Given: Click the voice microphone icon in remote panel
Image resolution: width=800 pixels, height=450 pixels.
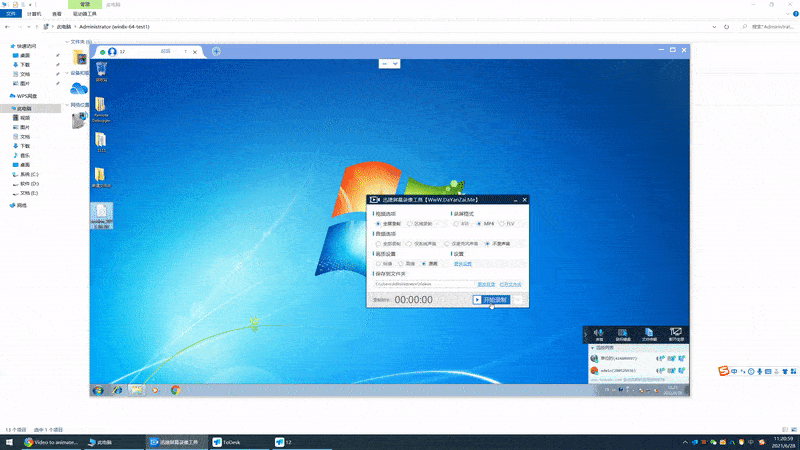Looking at the screenshot, I should pyautogui.click(x=599, y=334).
